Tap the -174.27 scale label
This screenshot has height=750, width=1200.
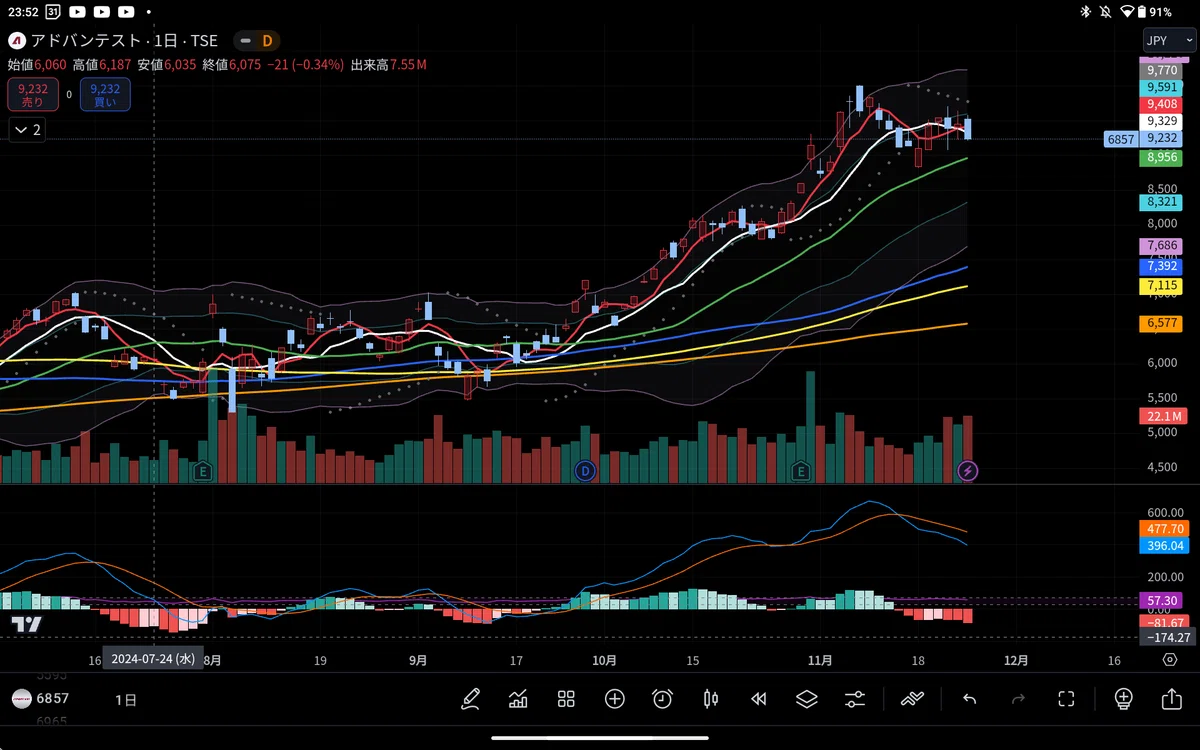1167,638
